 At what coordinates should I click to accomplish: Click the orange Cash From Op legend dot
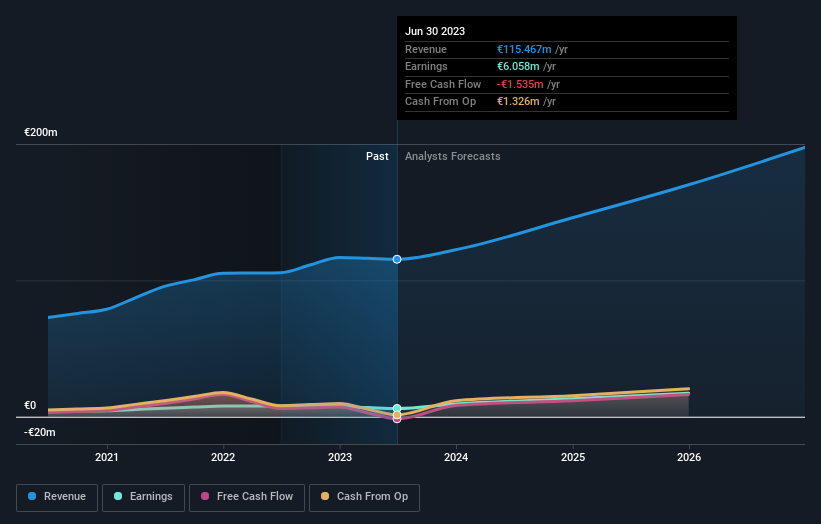click(325, 496)
